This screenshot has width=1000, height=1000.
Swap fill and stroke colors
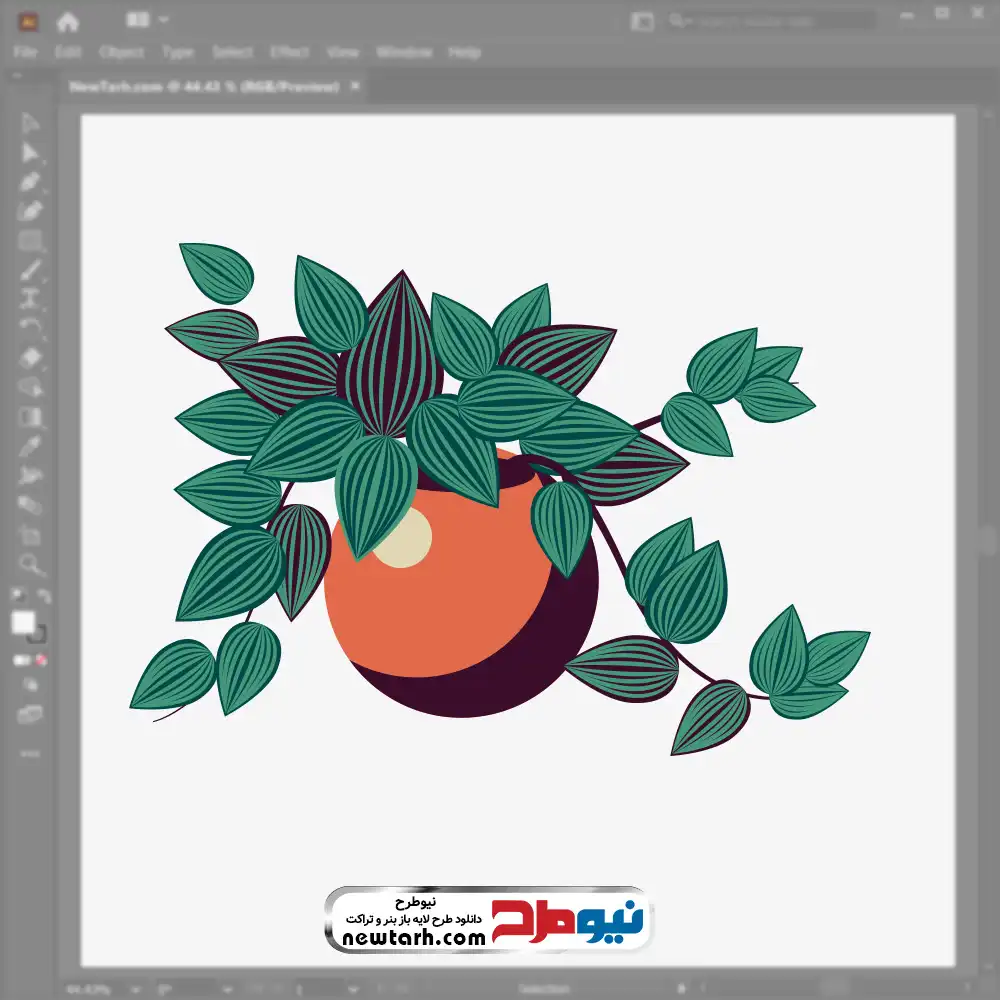pos(43,596)
